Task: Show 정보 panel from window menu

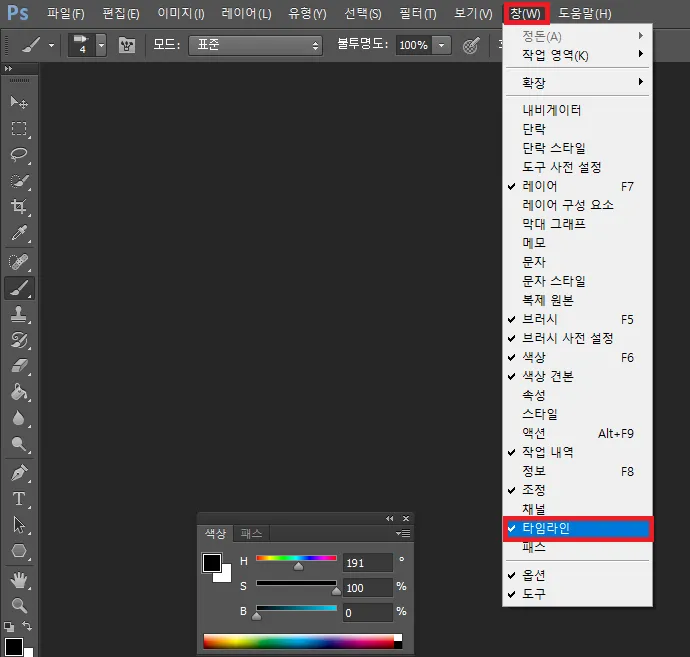Action: pos(577,471)
